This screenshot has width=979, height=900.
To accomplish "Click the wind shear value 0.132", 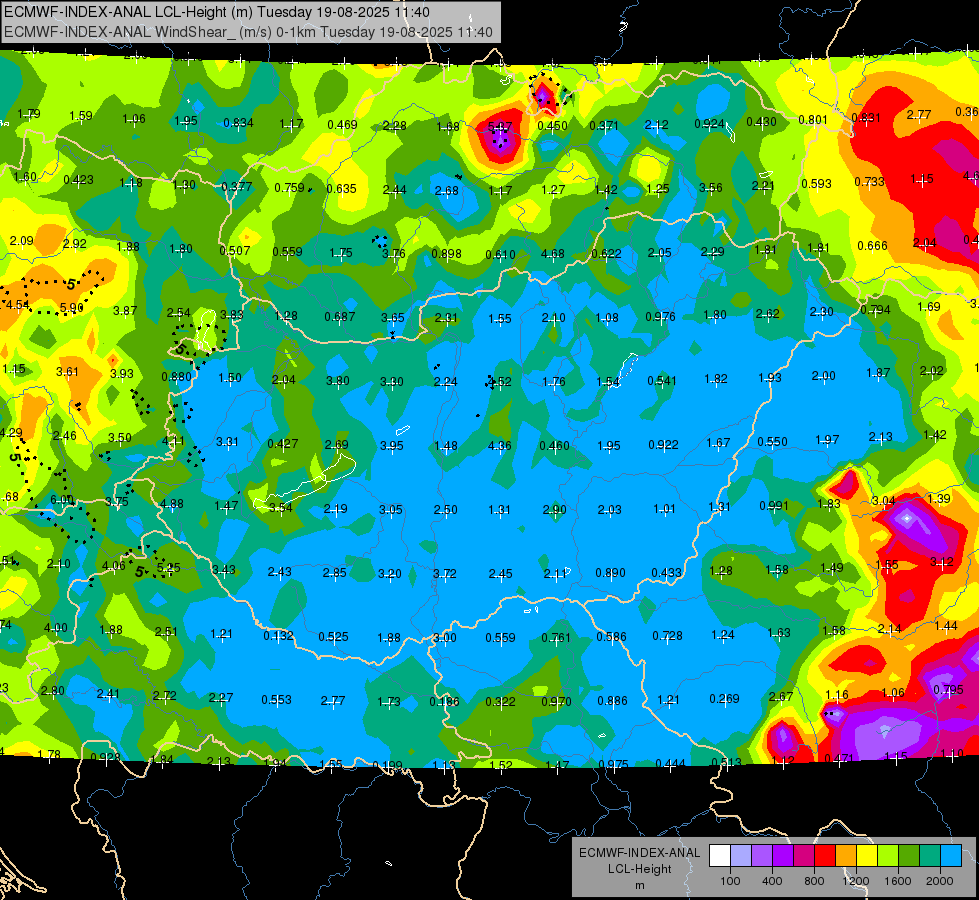I will pos(278,635).
